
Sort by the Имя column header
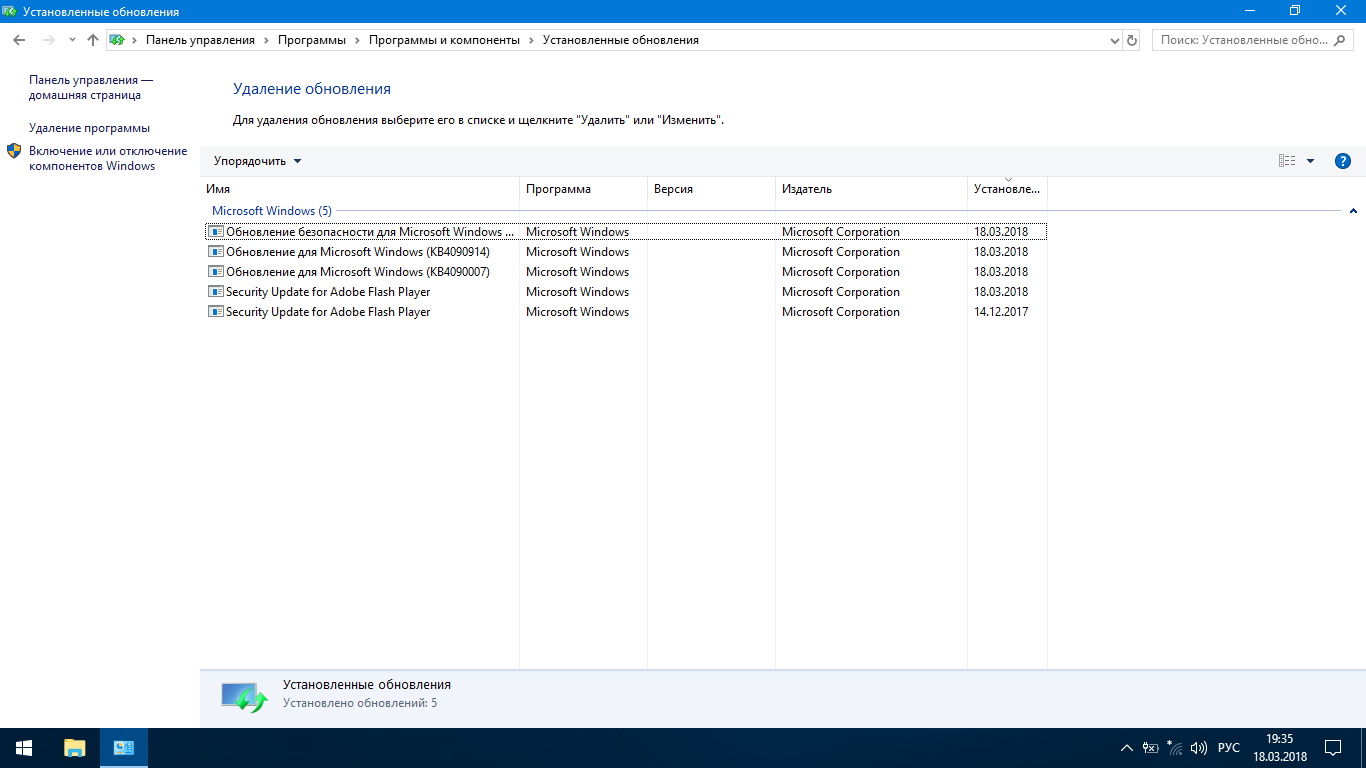360,189
